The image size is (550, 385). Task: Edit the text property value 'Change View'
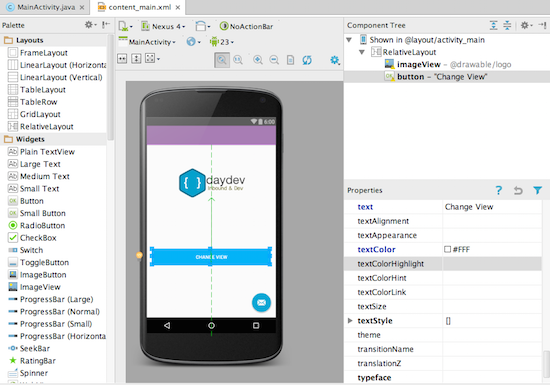click(492, 207)
